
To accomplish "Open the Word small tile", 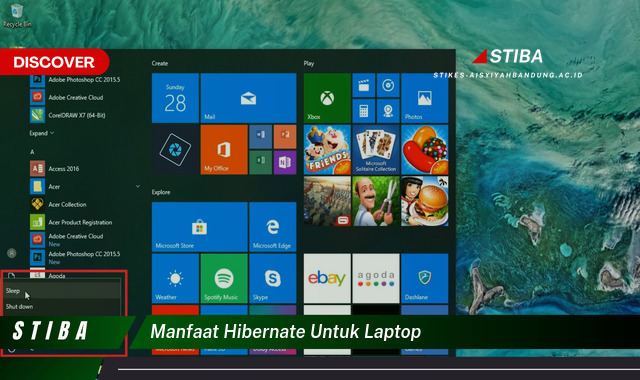I will [260, 137].
